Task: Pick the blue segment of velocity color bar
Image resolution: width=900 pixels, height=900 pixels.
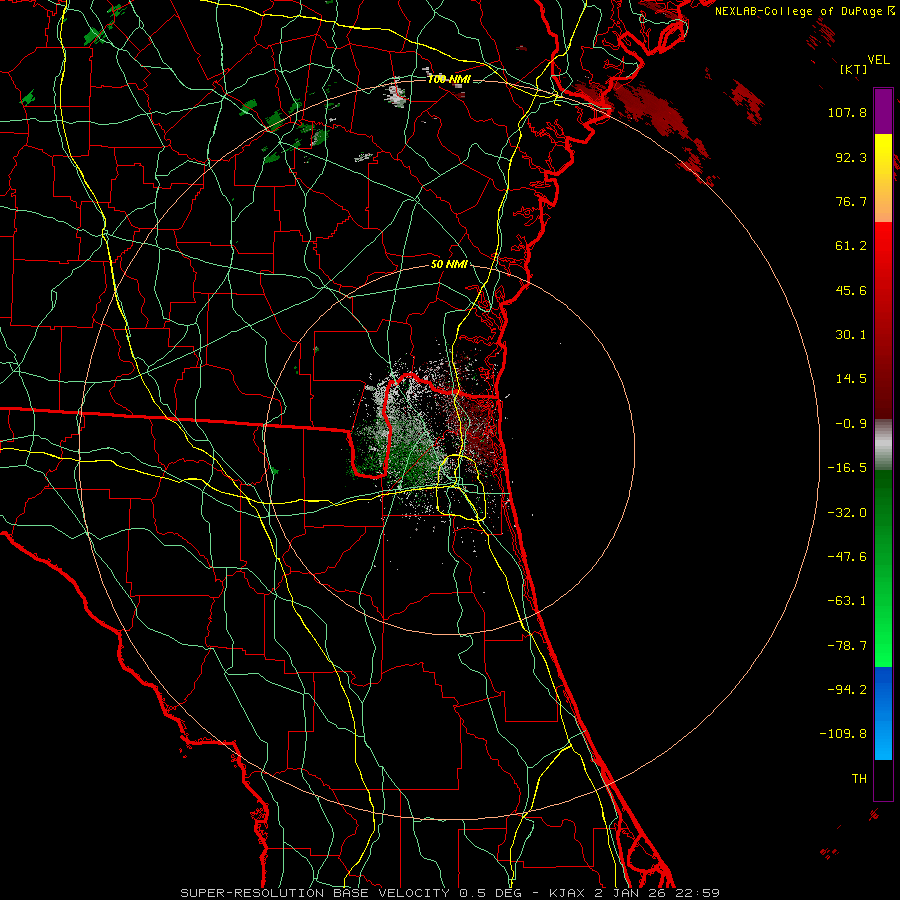Action: tap(883, 713)
